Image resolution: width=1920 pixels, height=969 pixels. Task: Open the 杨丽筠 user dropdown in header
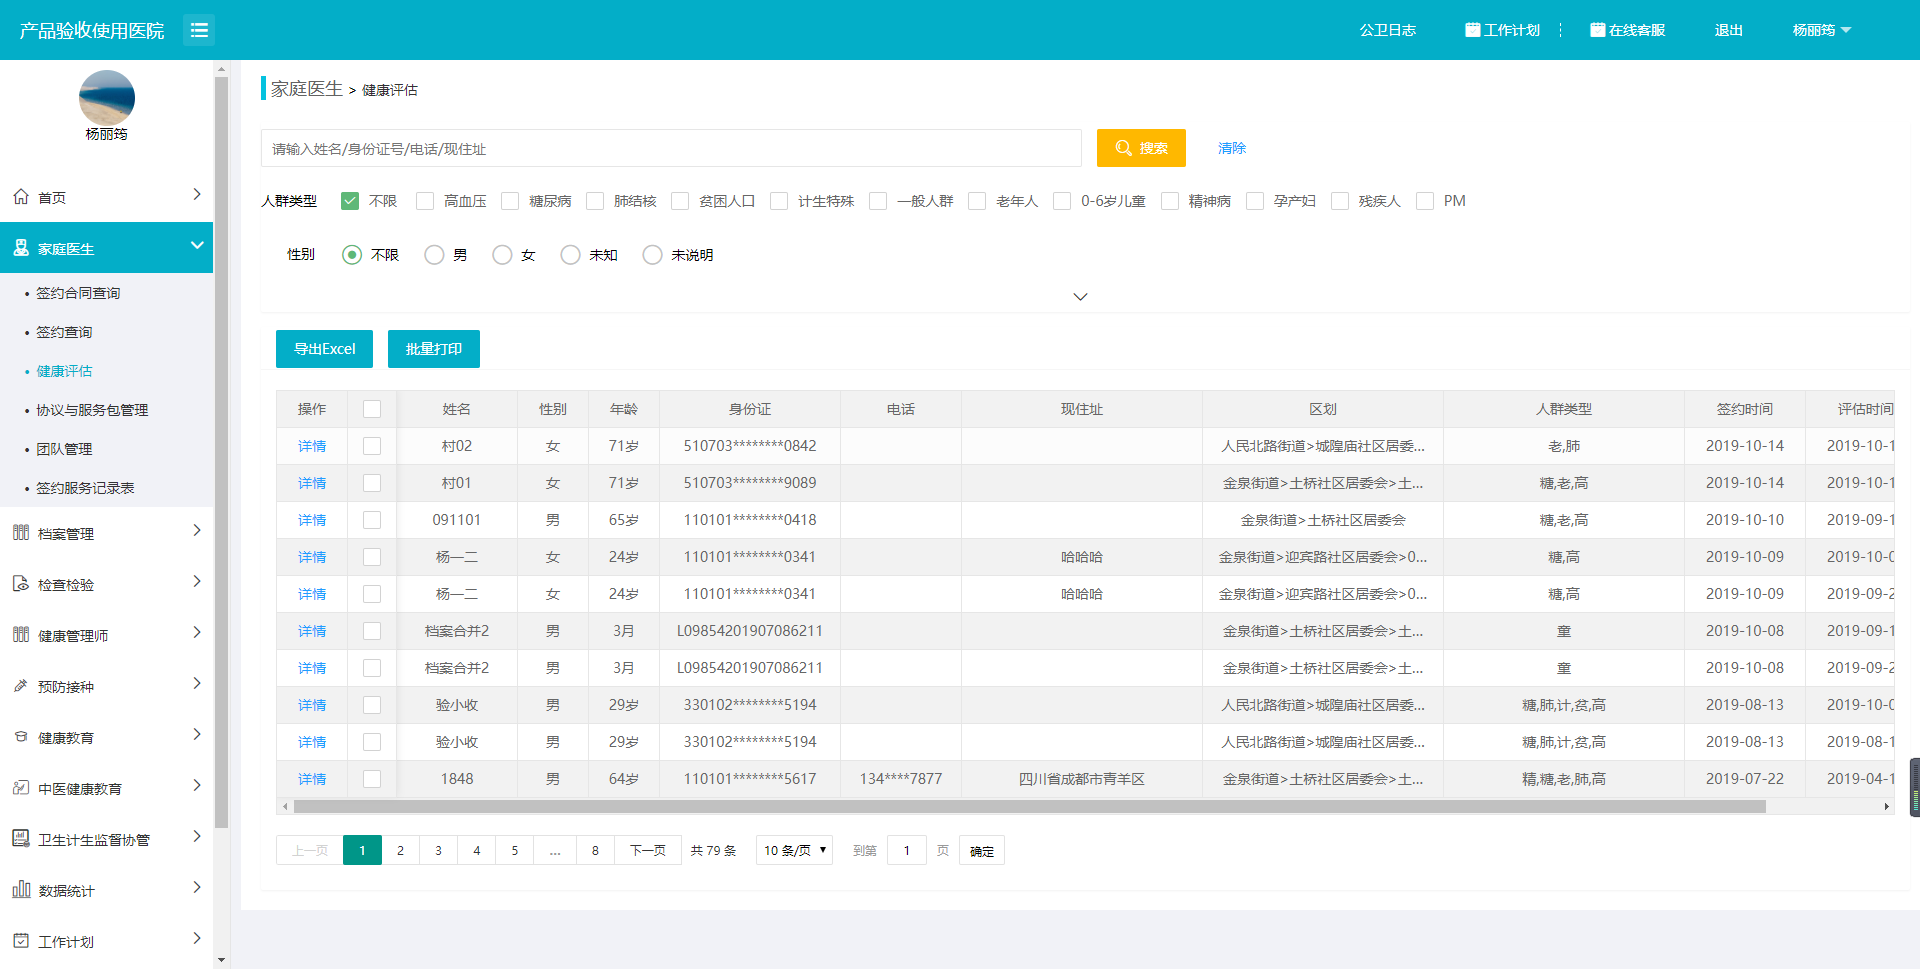point(1821,30)
